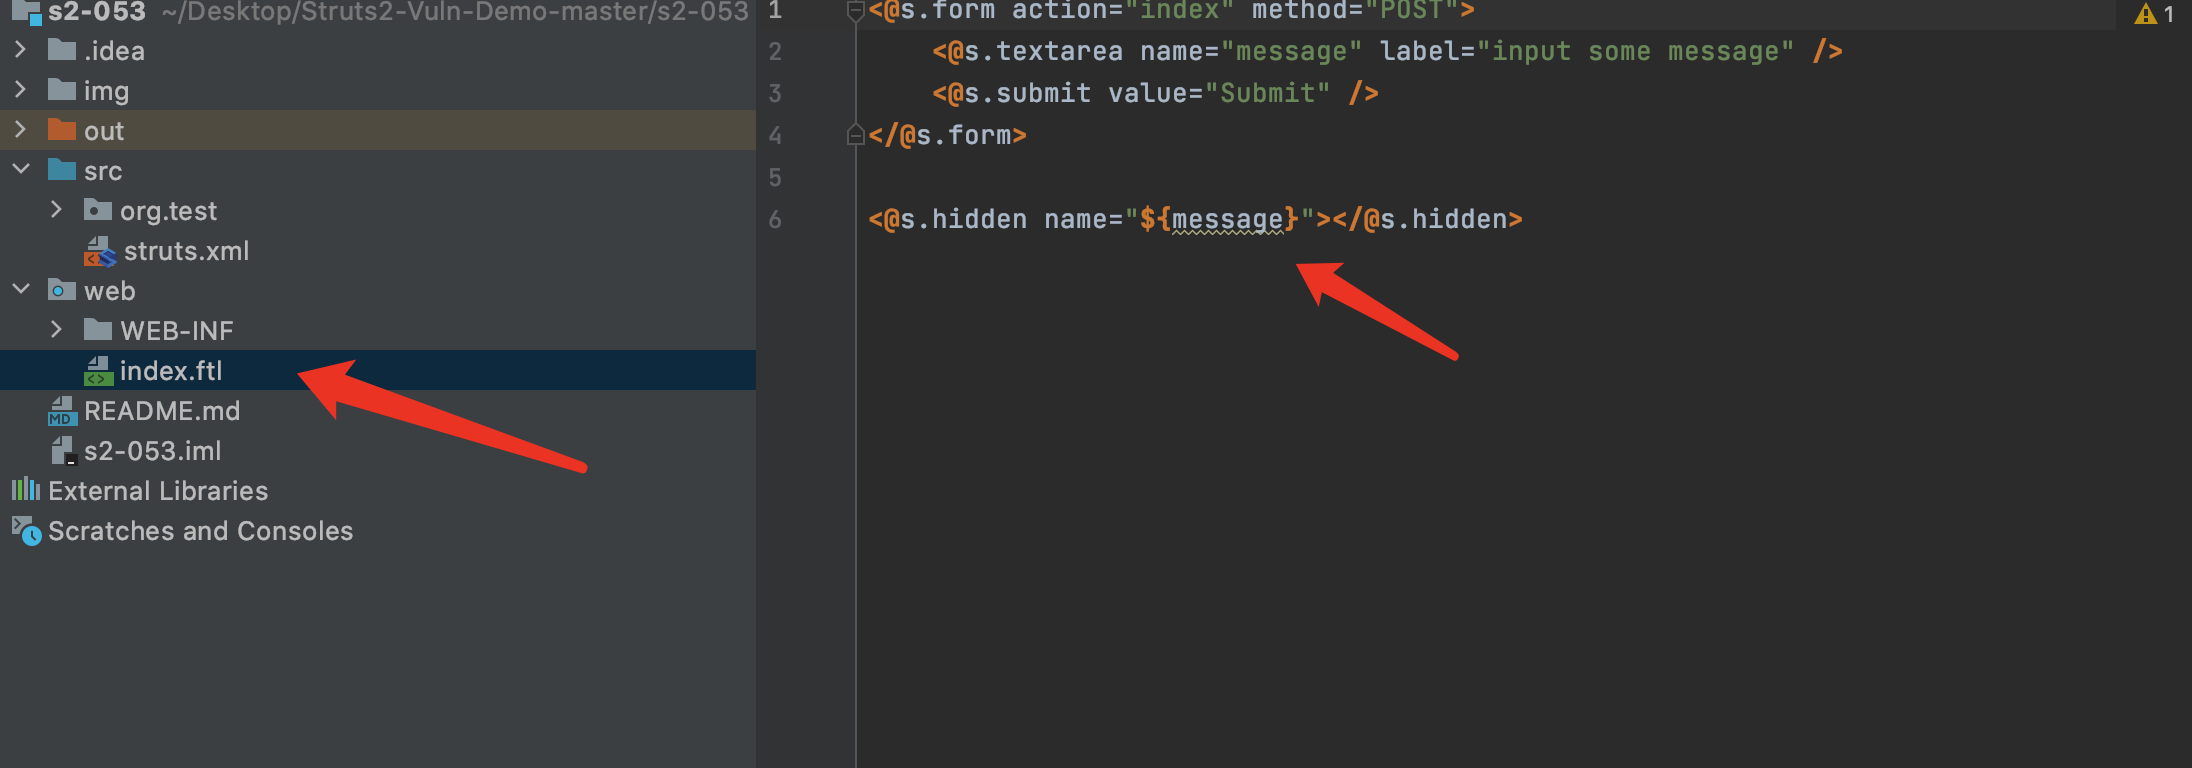2192x768 pixels.
Task: Click the fold marker on line 4
Action: click(x=855, y=134)
